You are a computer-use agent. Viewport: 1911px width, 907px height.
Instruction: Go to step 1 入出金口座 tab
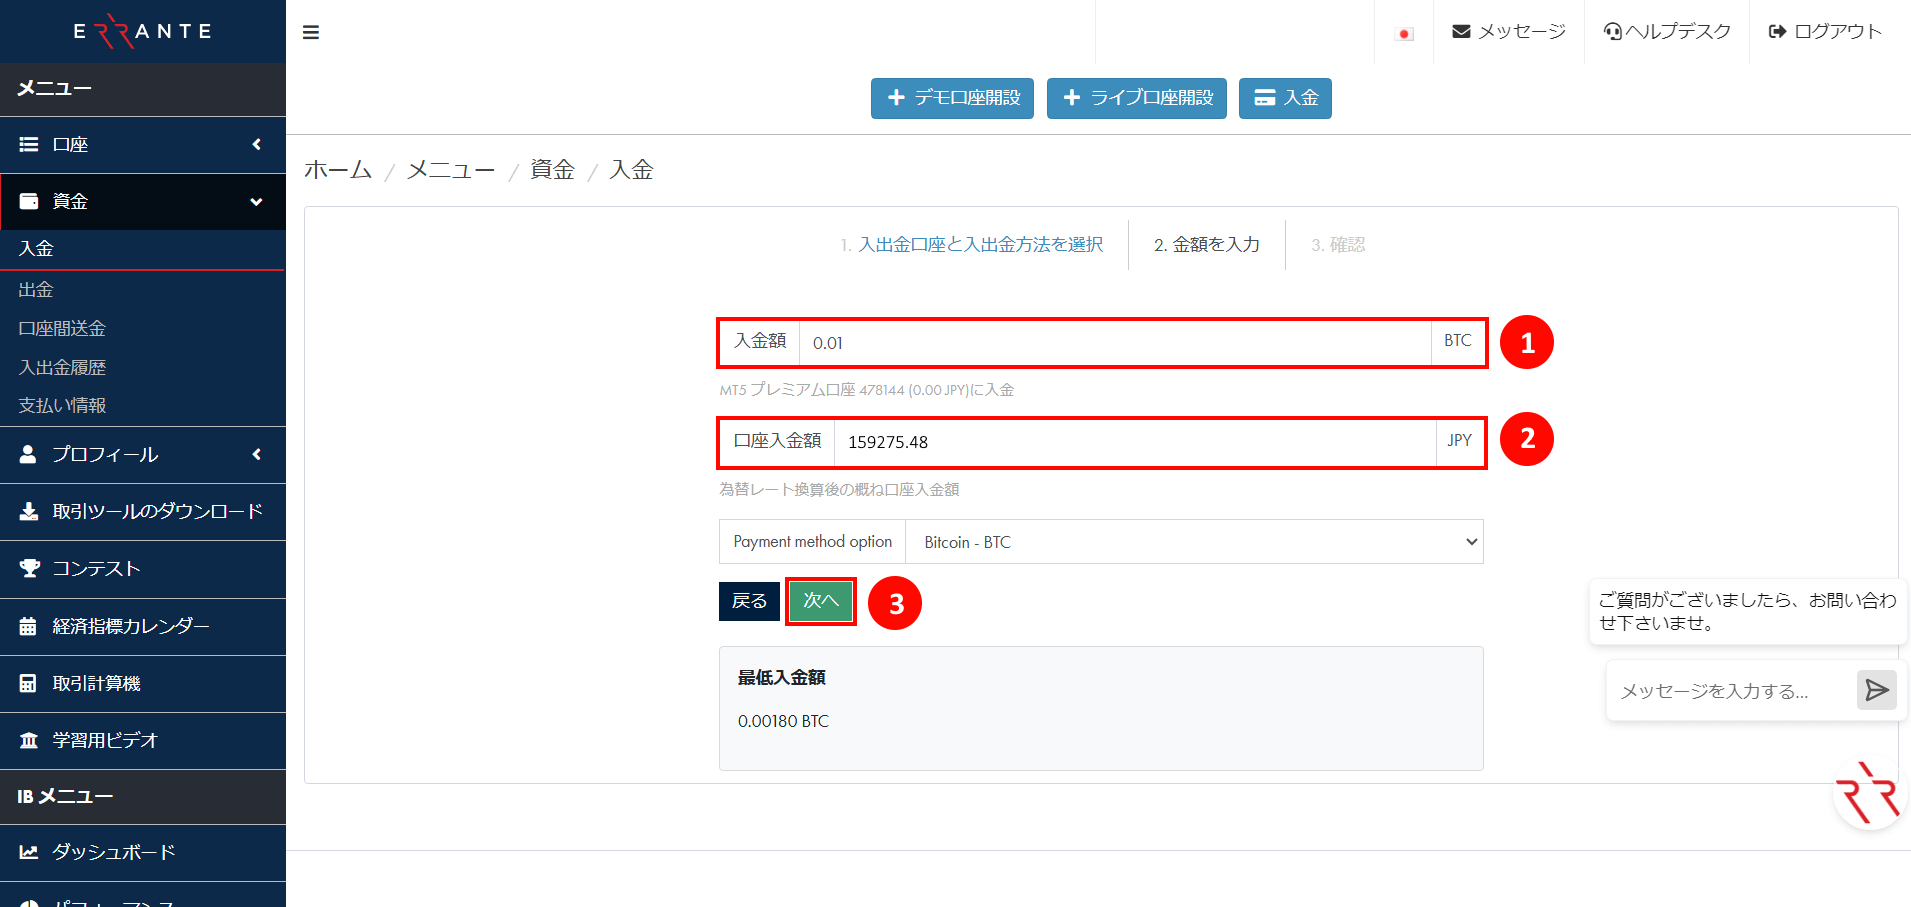[x=980, y=245]
